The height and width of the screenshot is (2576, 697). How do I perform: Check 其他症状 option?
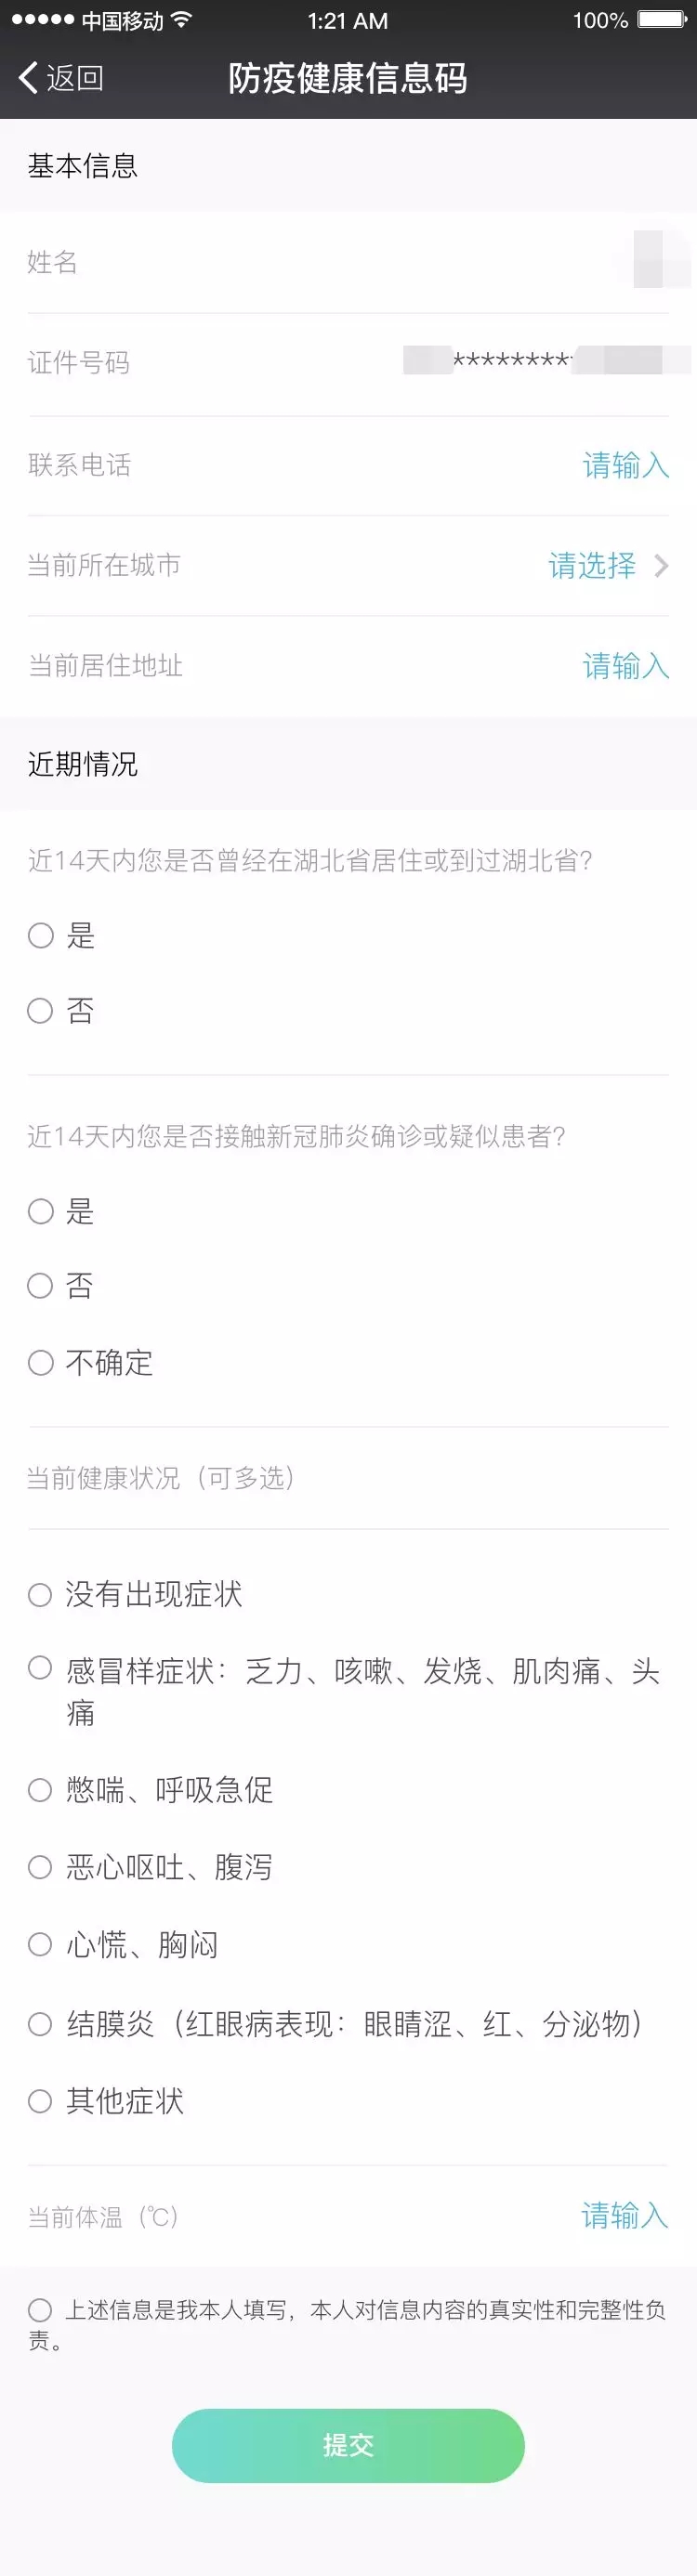click(41, 2101)
